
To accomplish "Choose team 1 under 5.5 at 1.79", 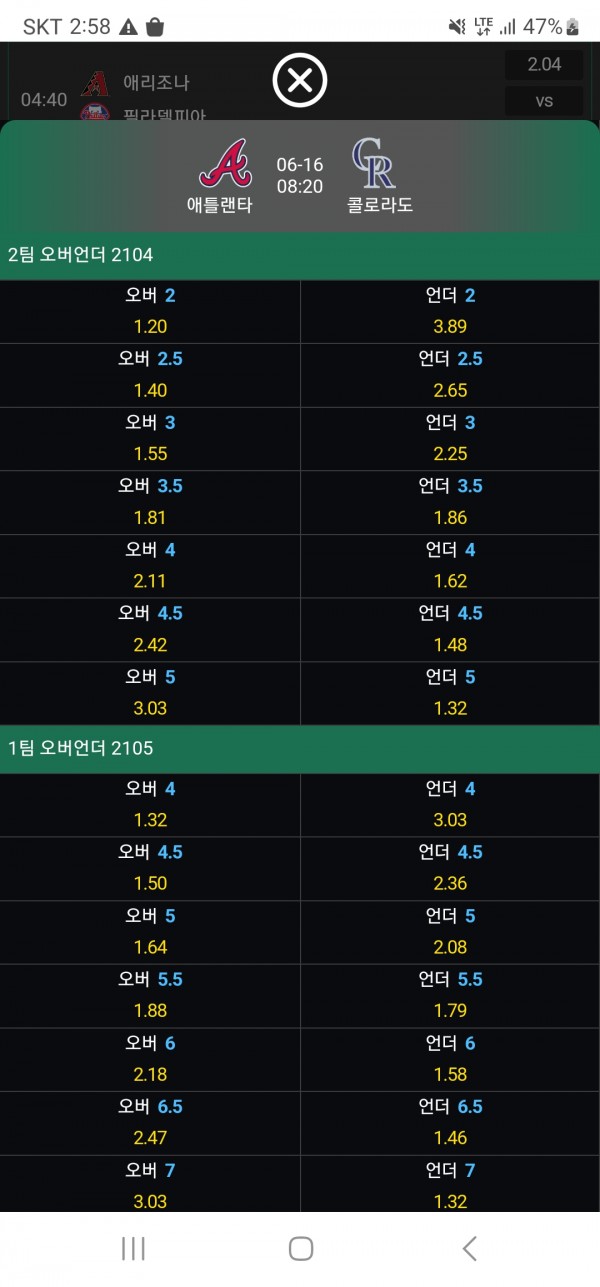I will click(x=450, y=995).
